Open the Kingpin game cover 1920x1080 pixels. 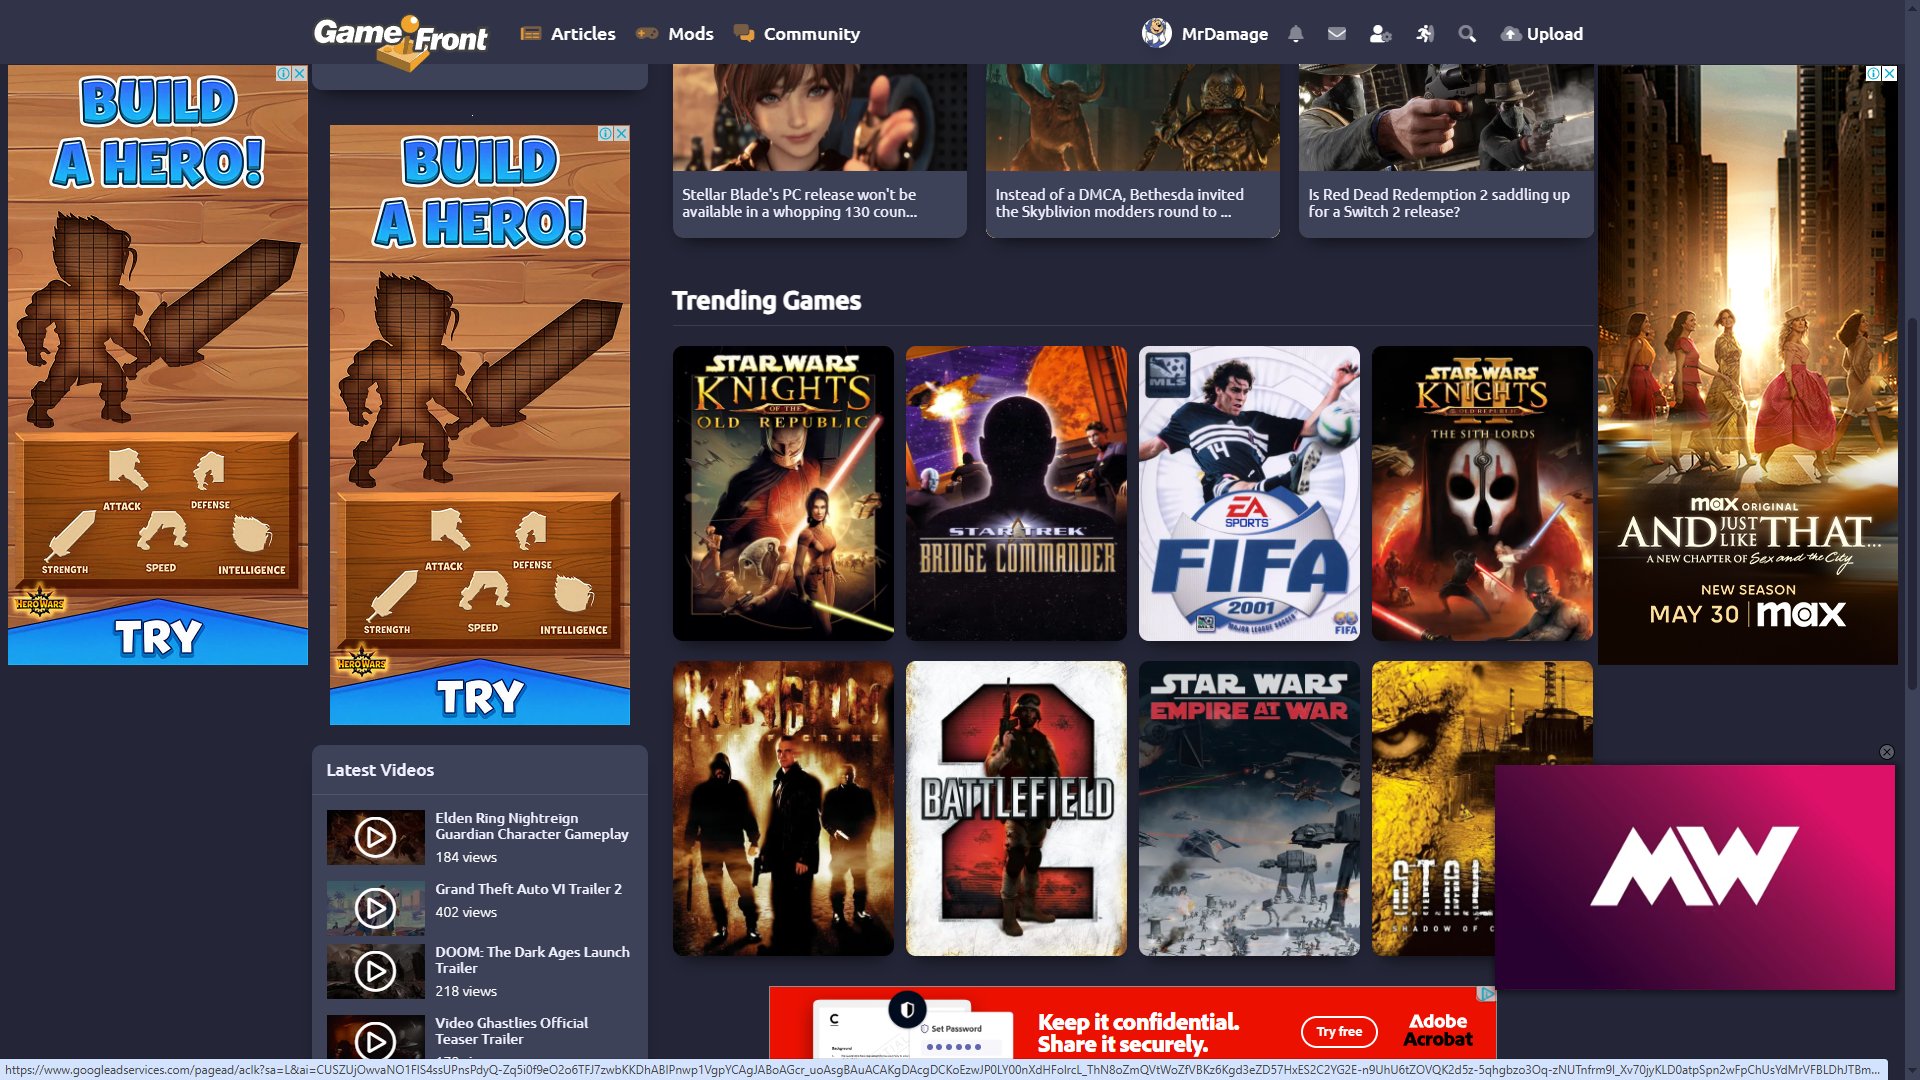tap(783, 808)
